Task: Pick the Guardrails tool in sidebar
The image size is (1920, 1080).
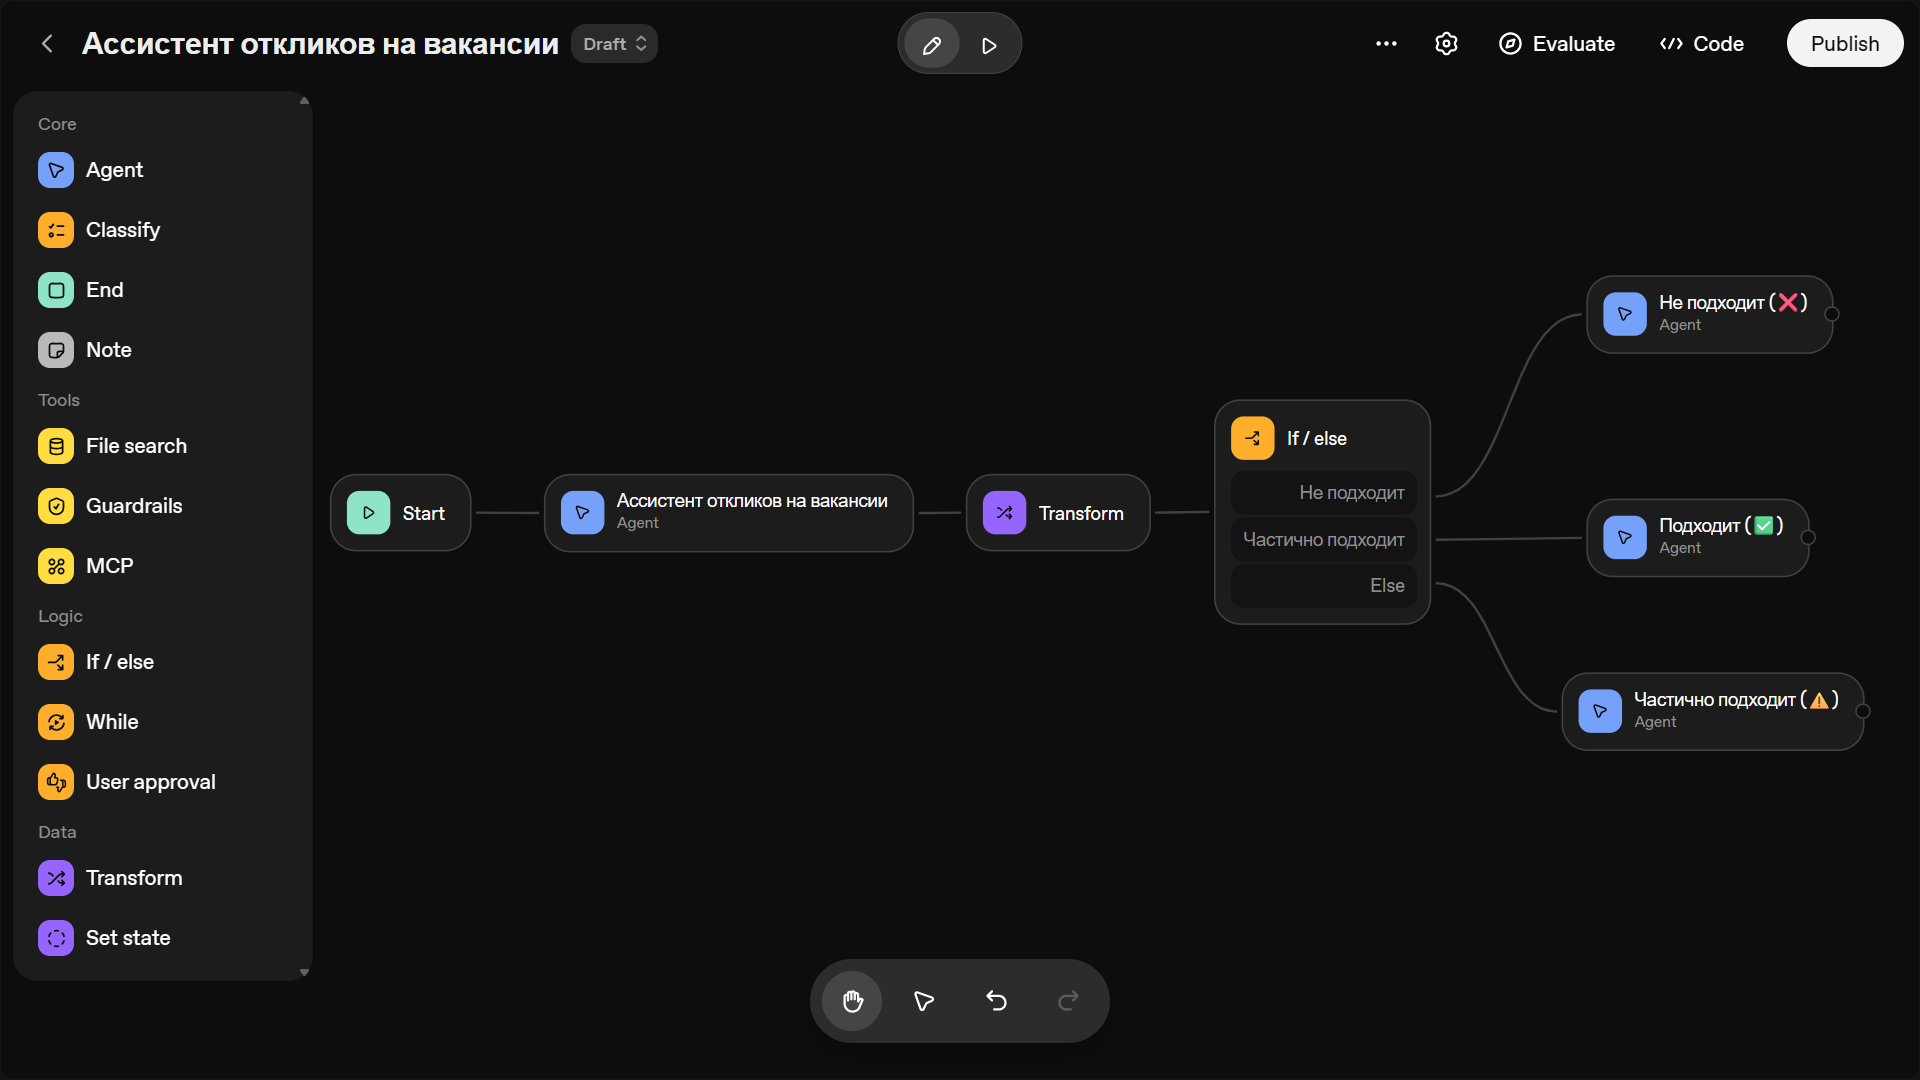Action: (x=133, y=506)
